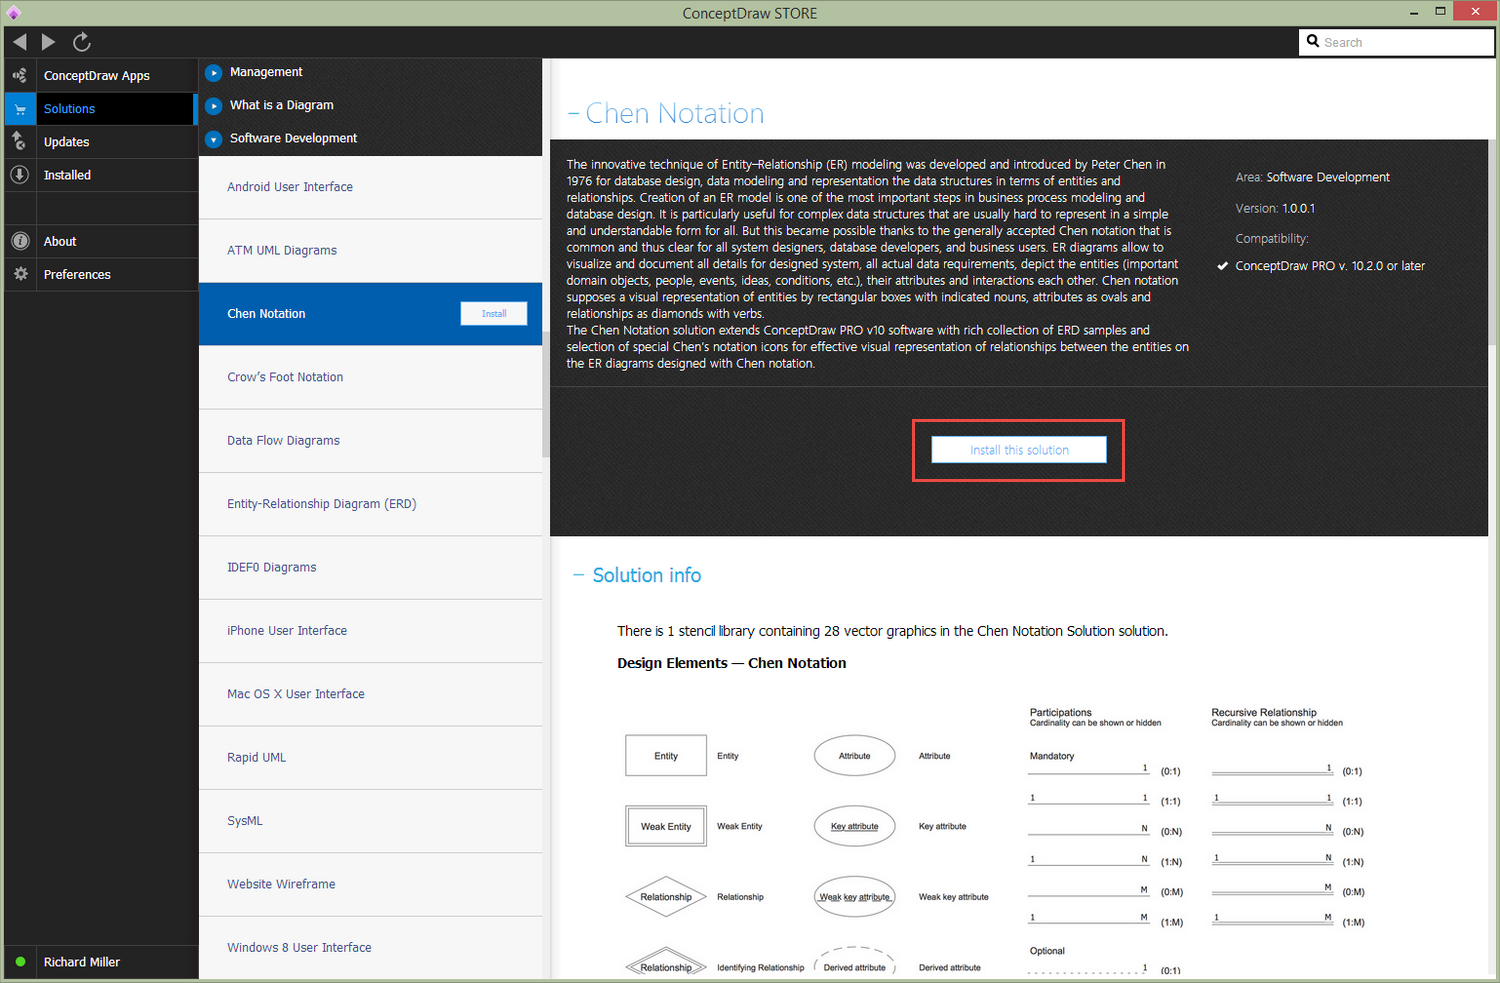Select the Solutions menu item

[69, 109]
